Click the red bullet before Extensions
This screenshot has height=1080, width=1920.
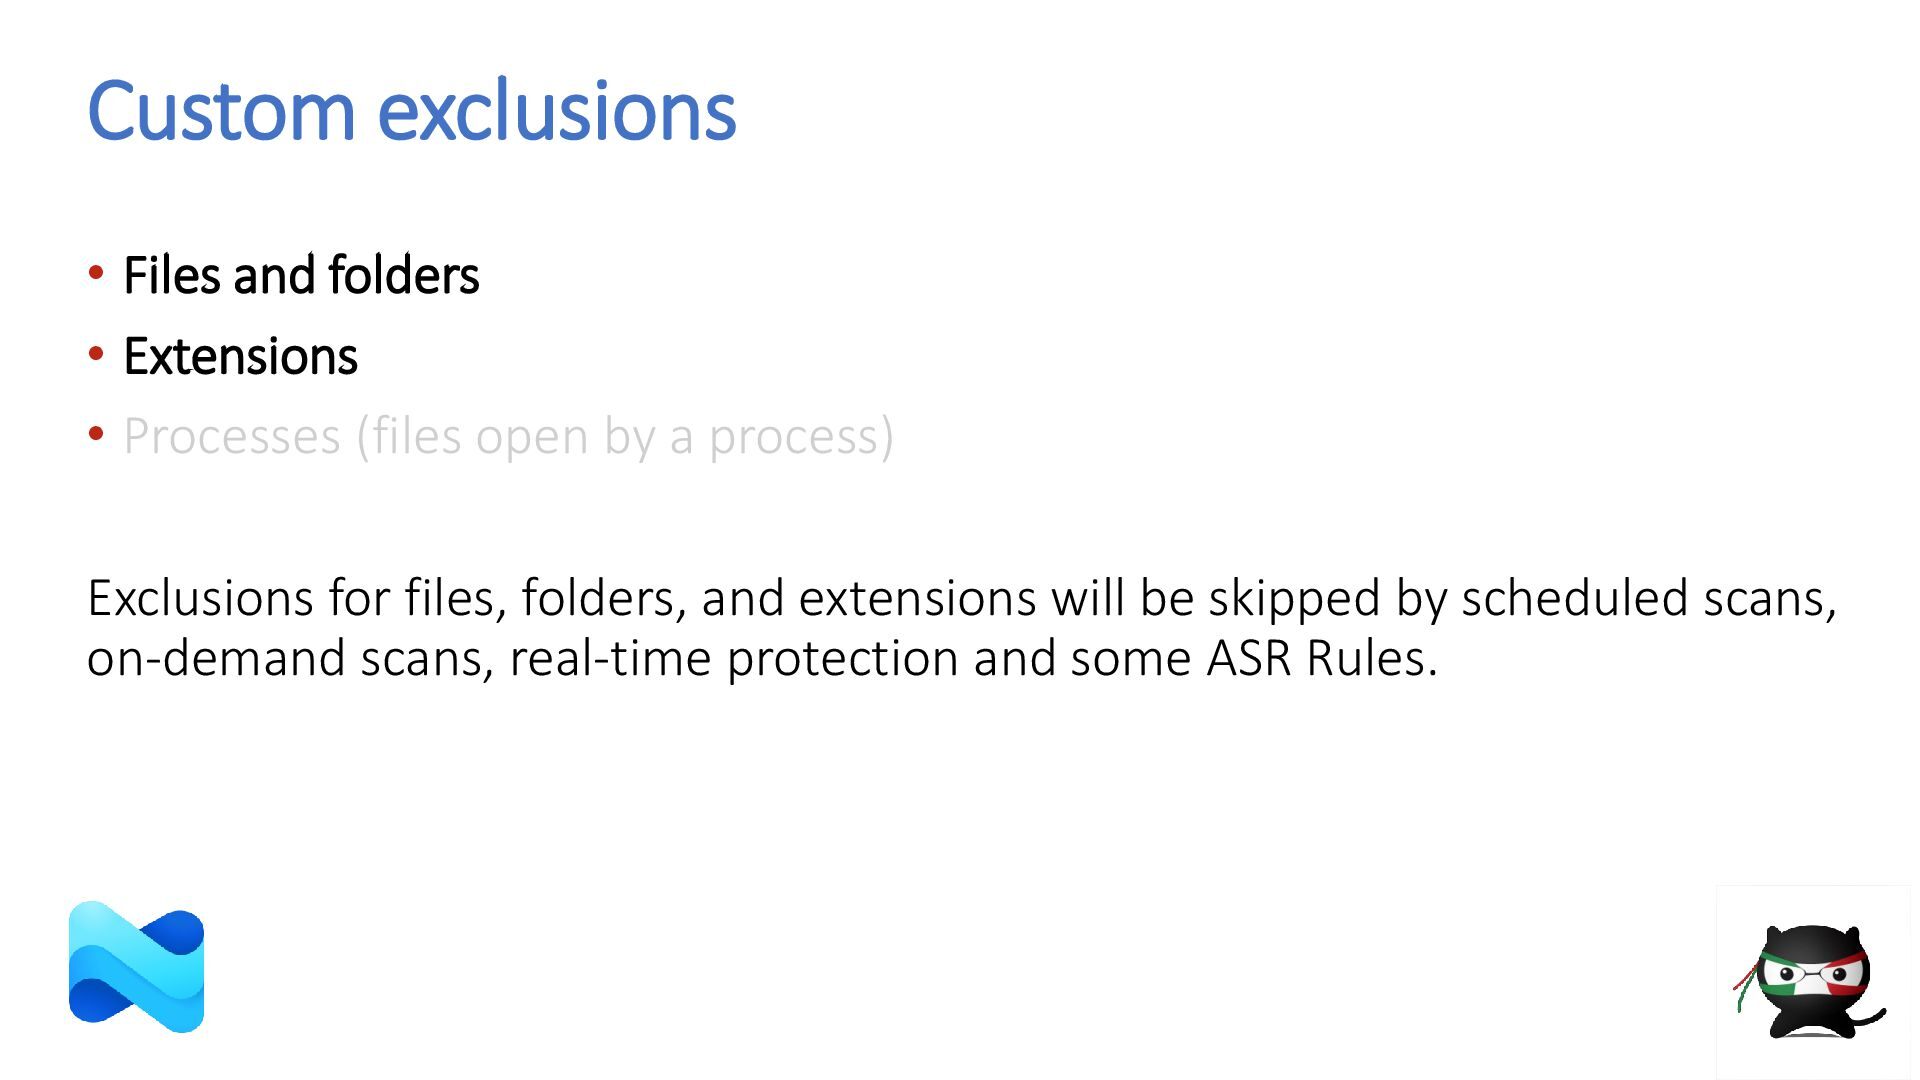click(x=96, y=354)
